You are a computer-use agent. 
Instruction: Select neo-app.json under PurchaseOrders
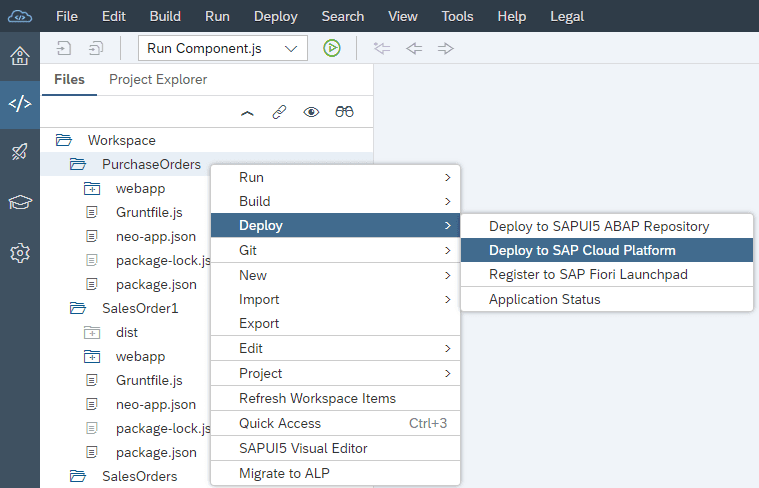coord(155,236)
